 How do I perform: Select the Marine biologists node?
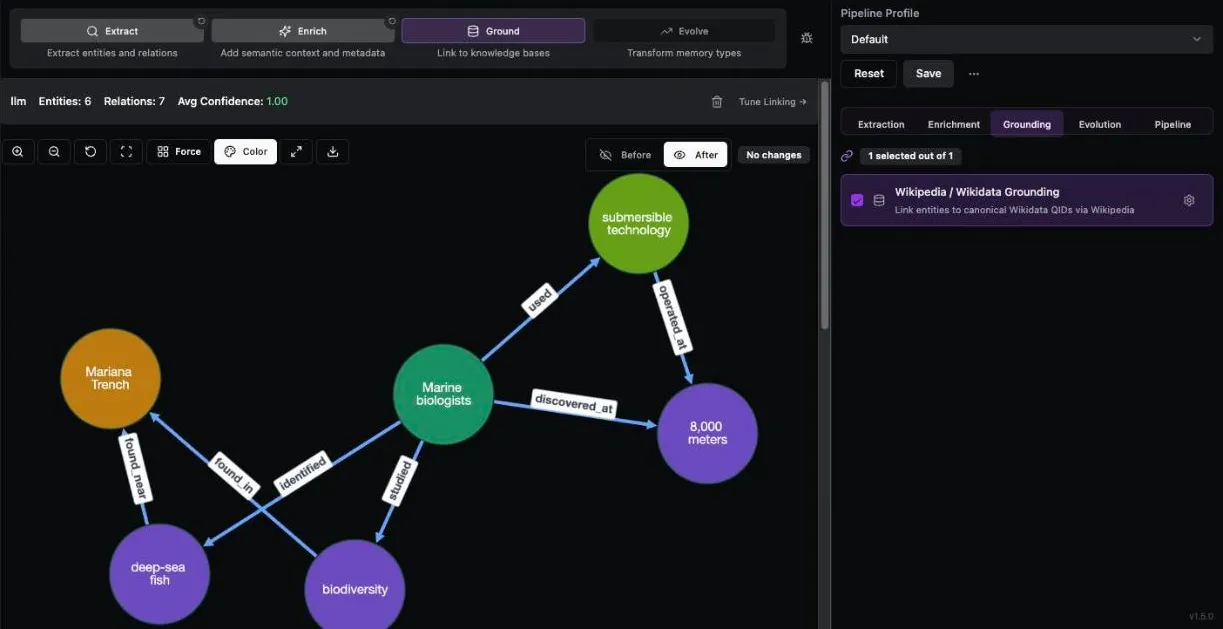point(443,394)
